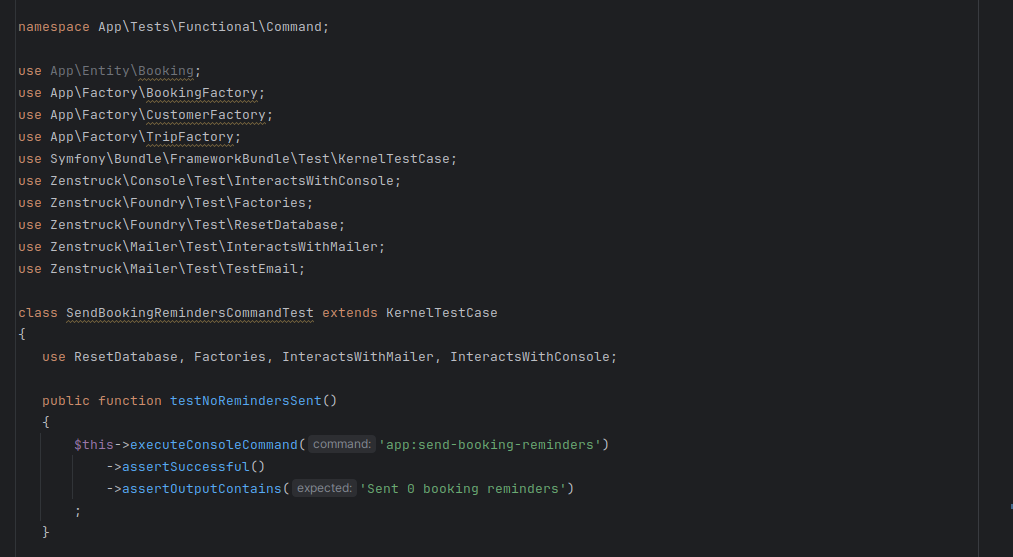Click the $this variable

click(94, 445)
